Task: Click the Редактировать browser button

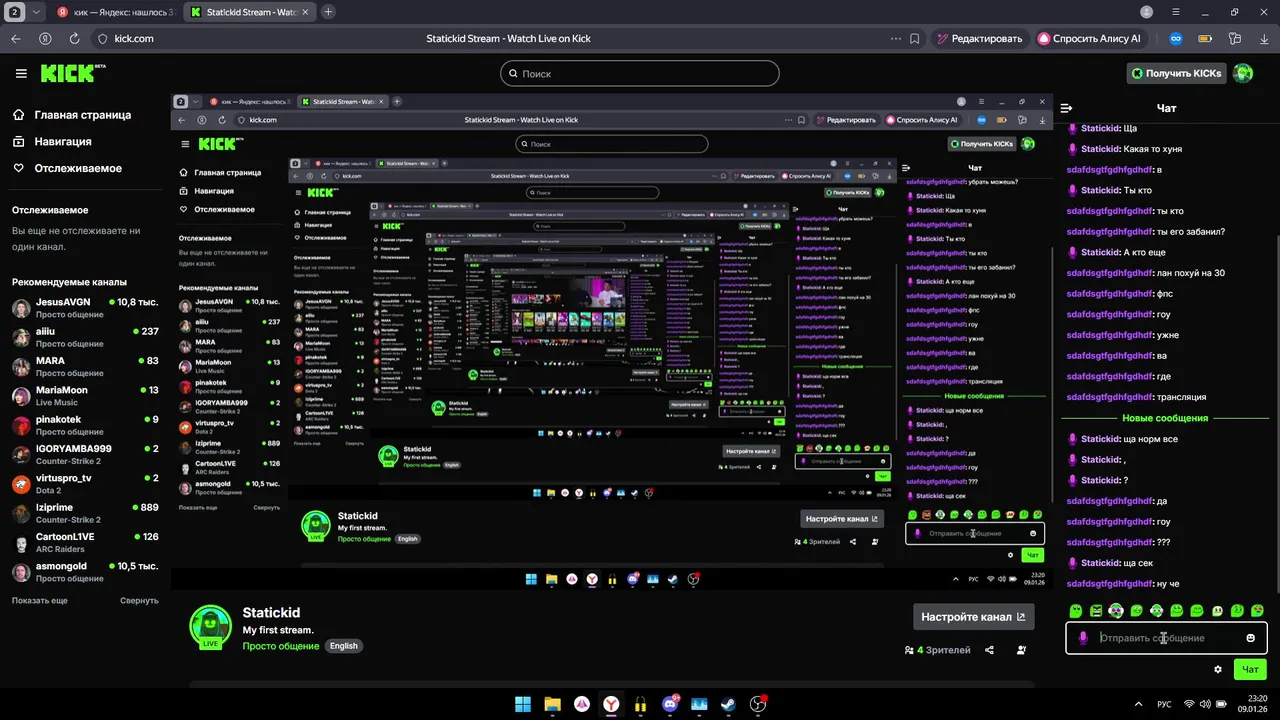Action: coord(979,39)
